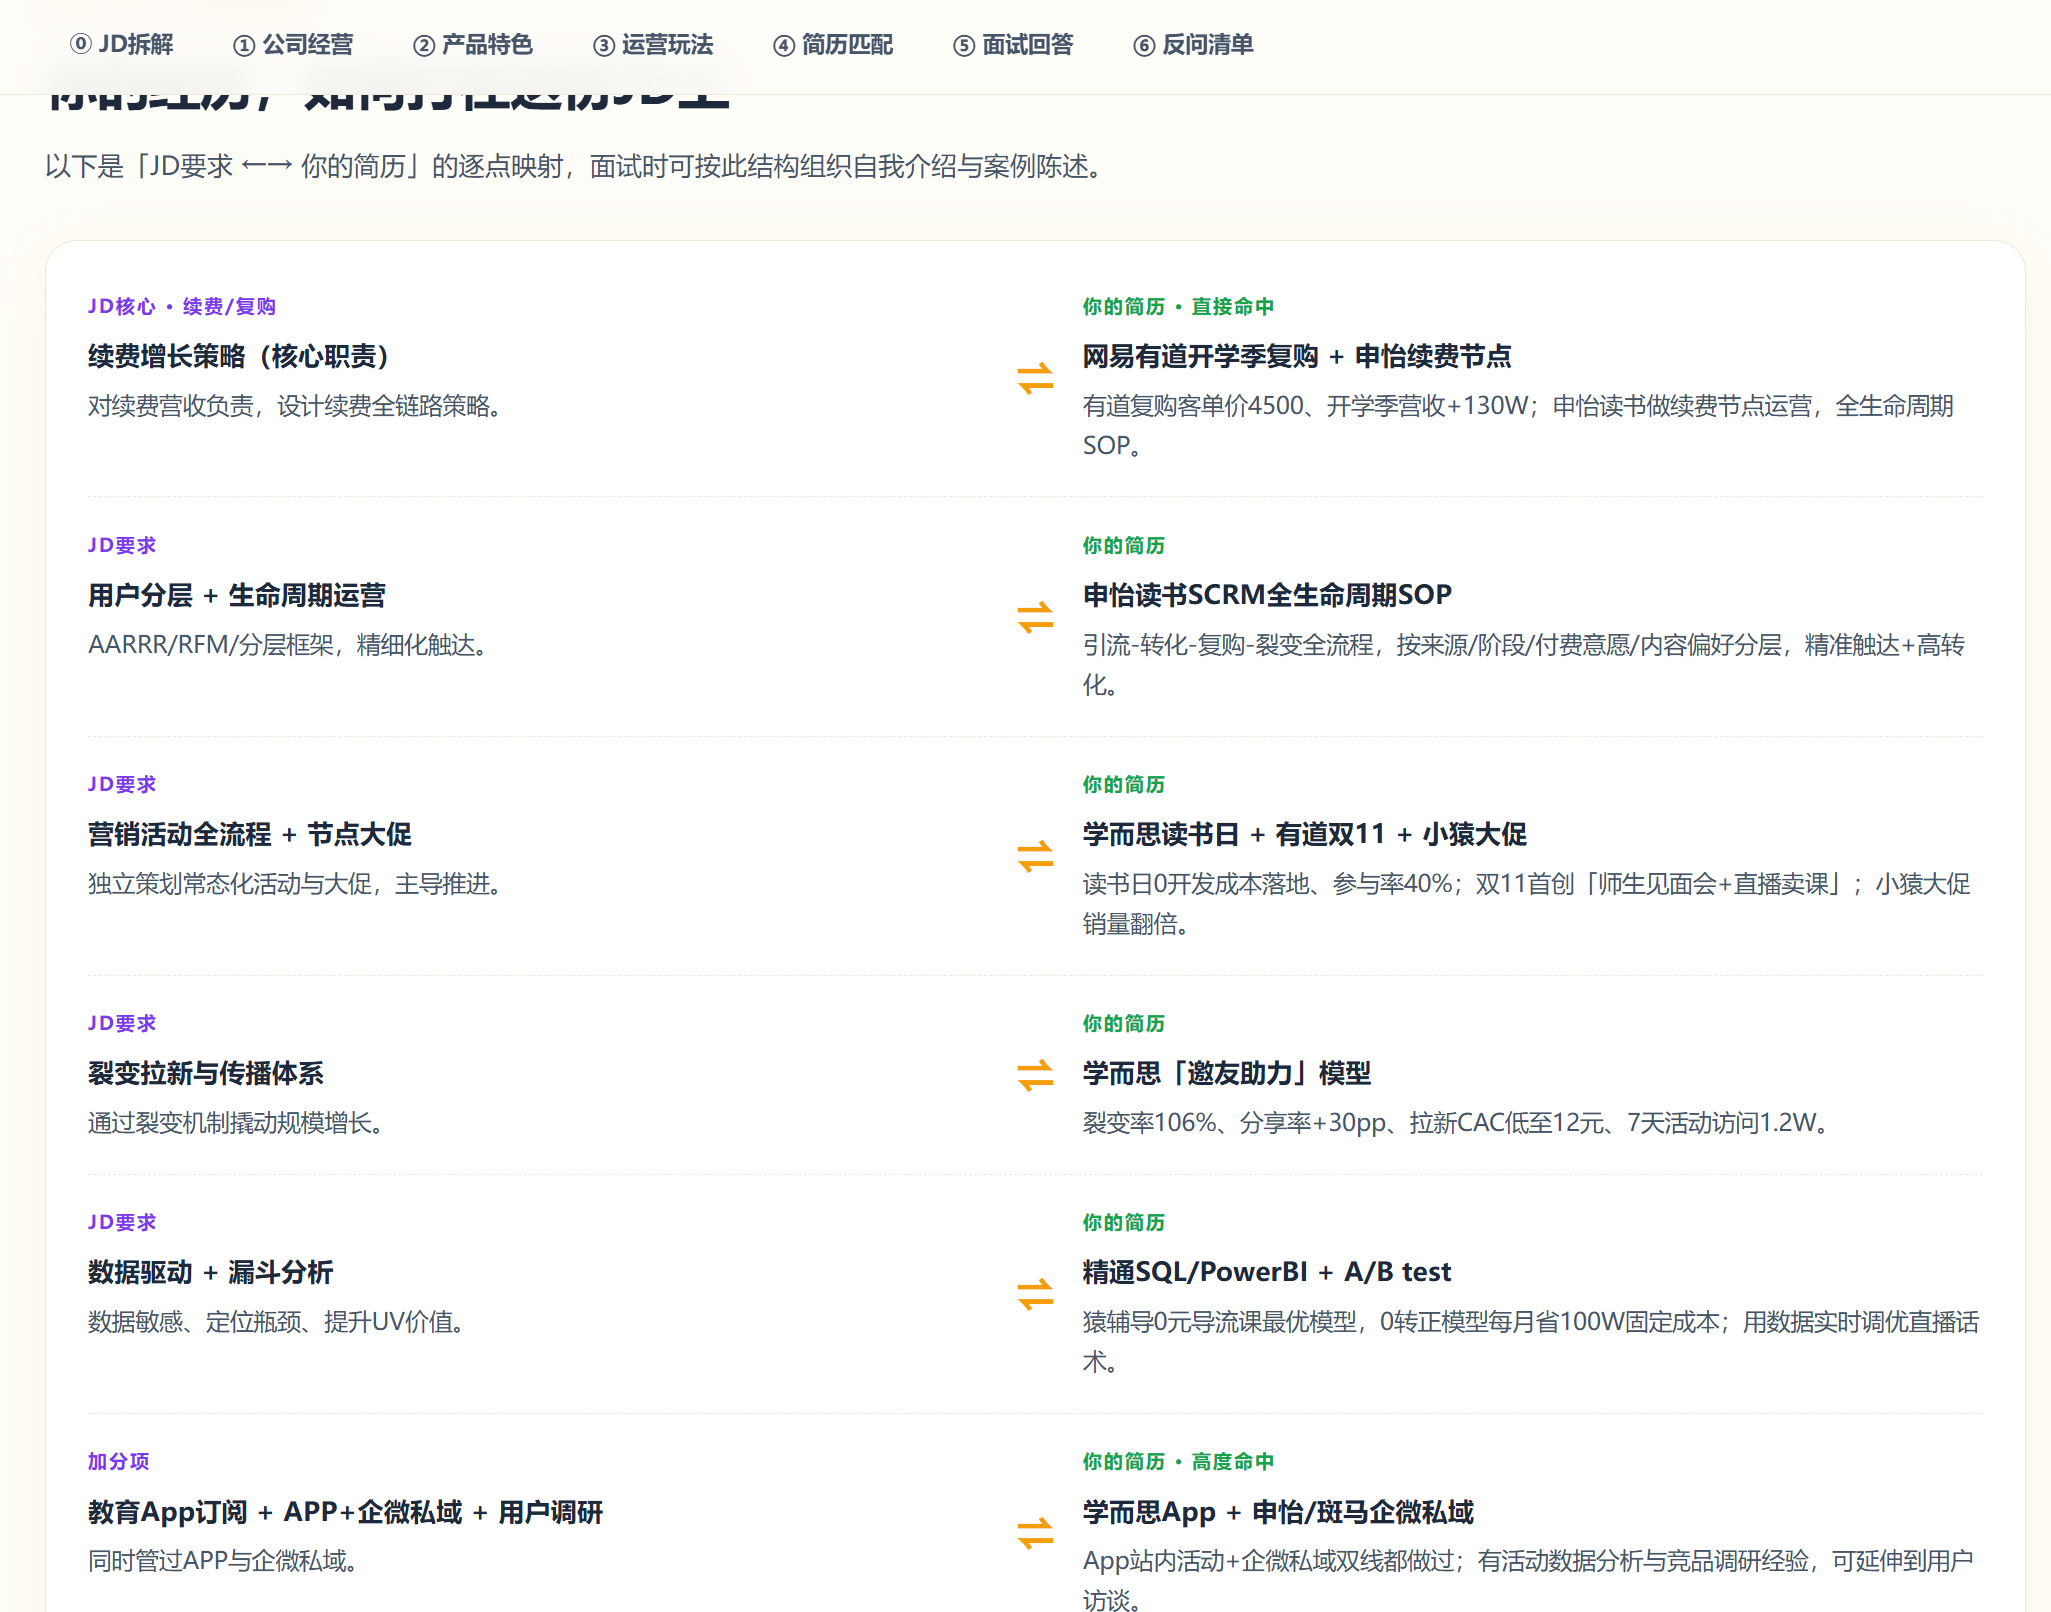Click the swap arrows icon beside 用户分层 + 生命周期运营

pos(1035,617)
